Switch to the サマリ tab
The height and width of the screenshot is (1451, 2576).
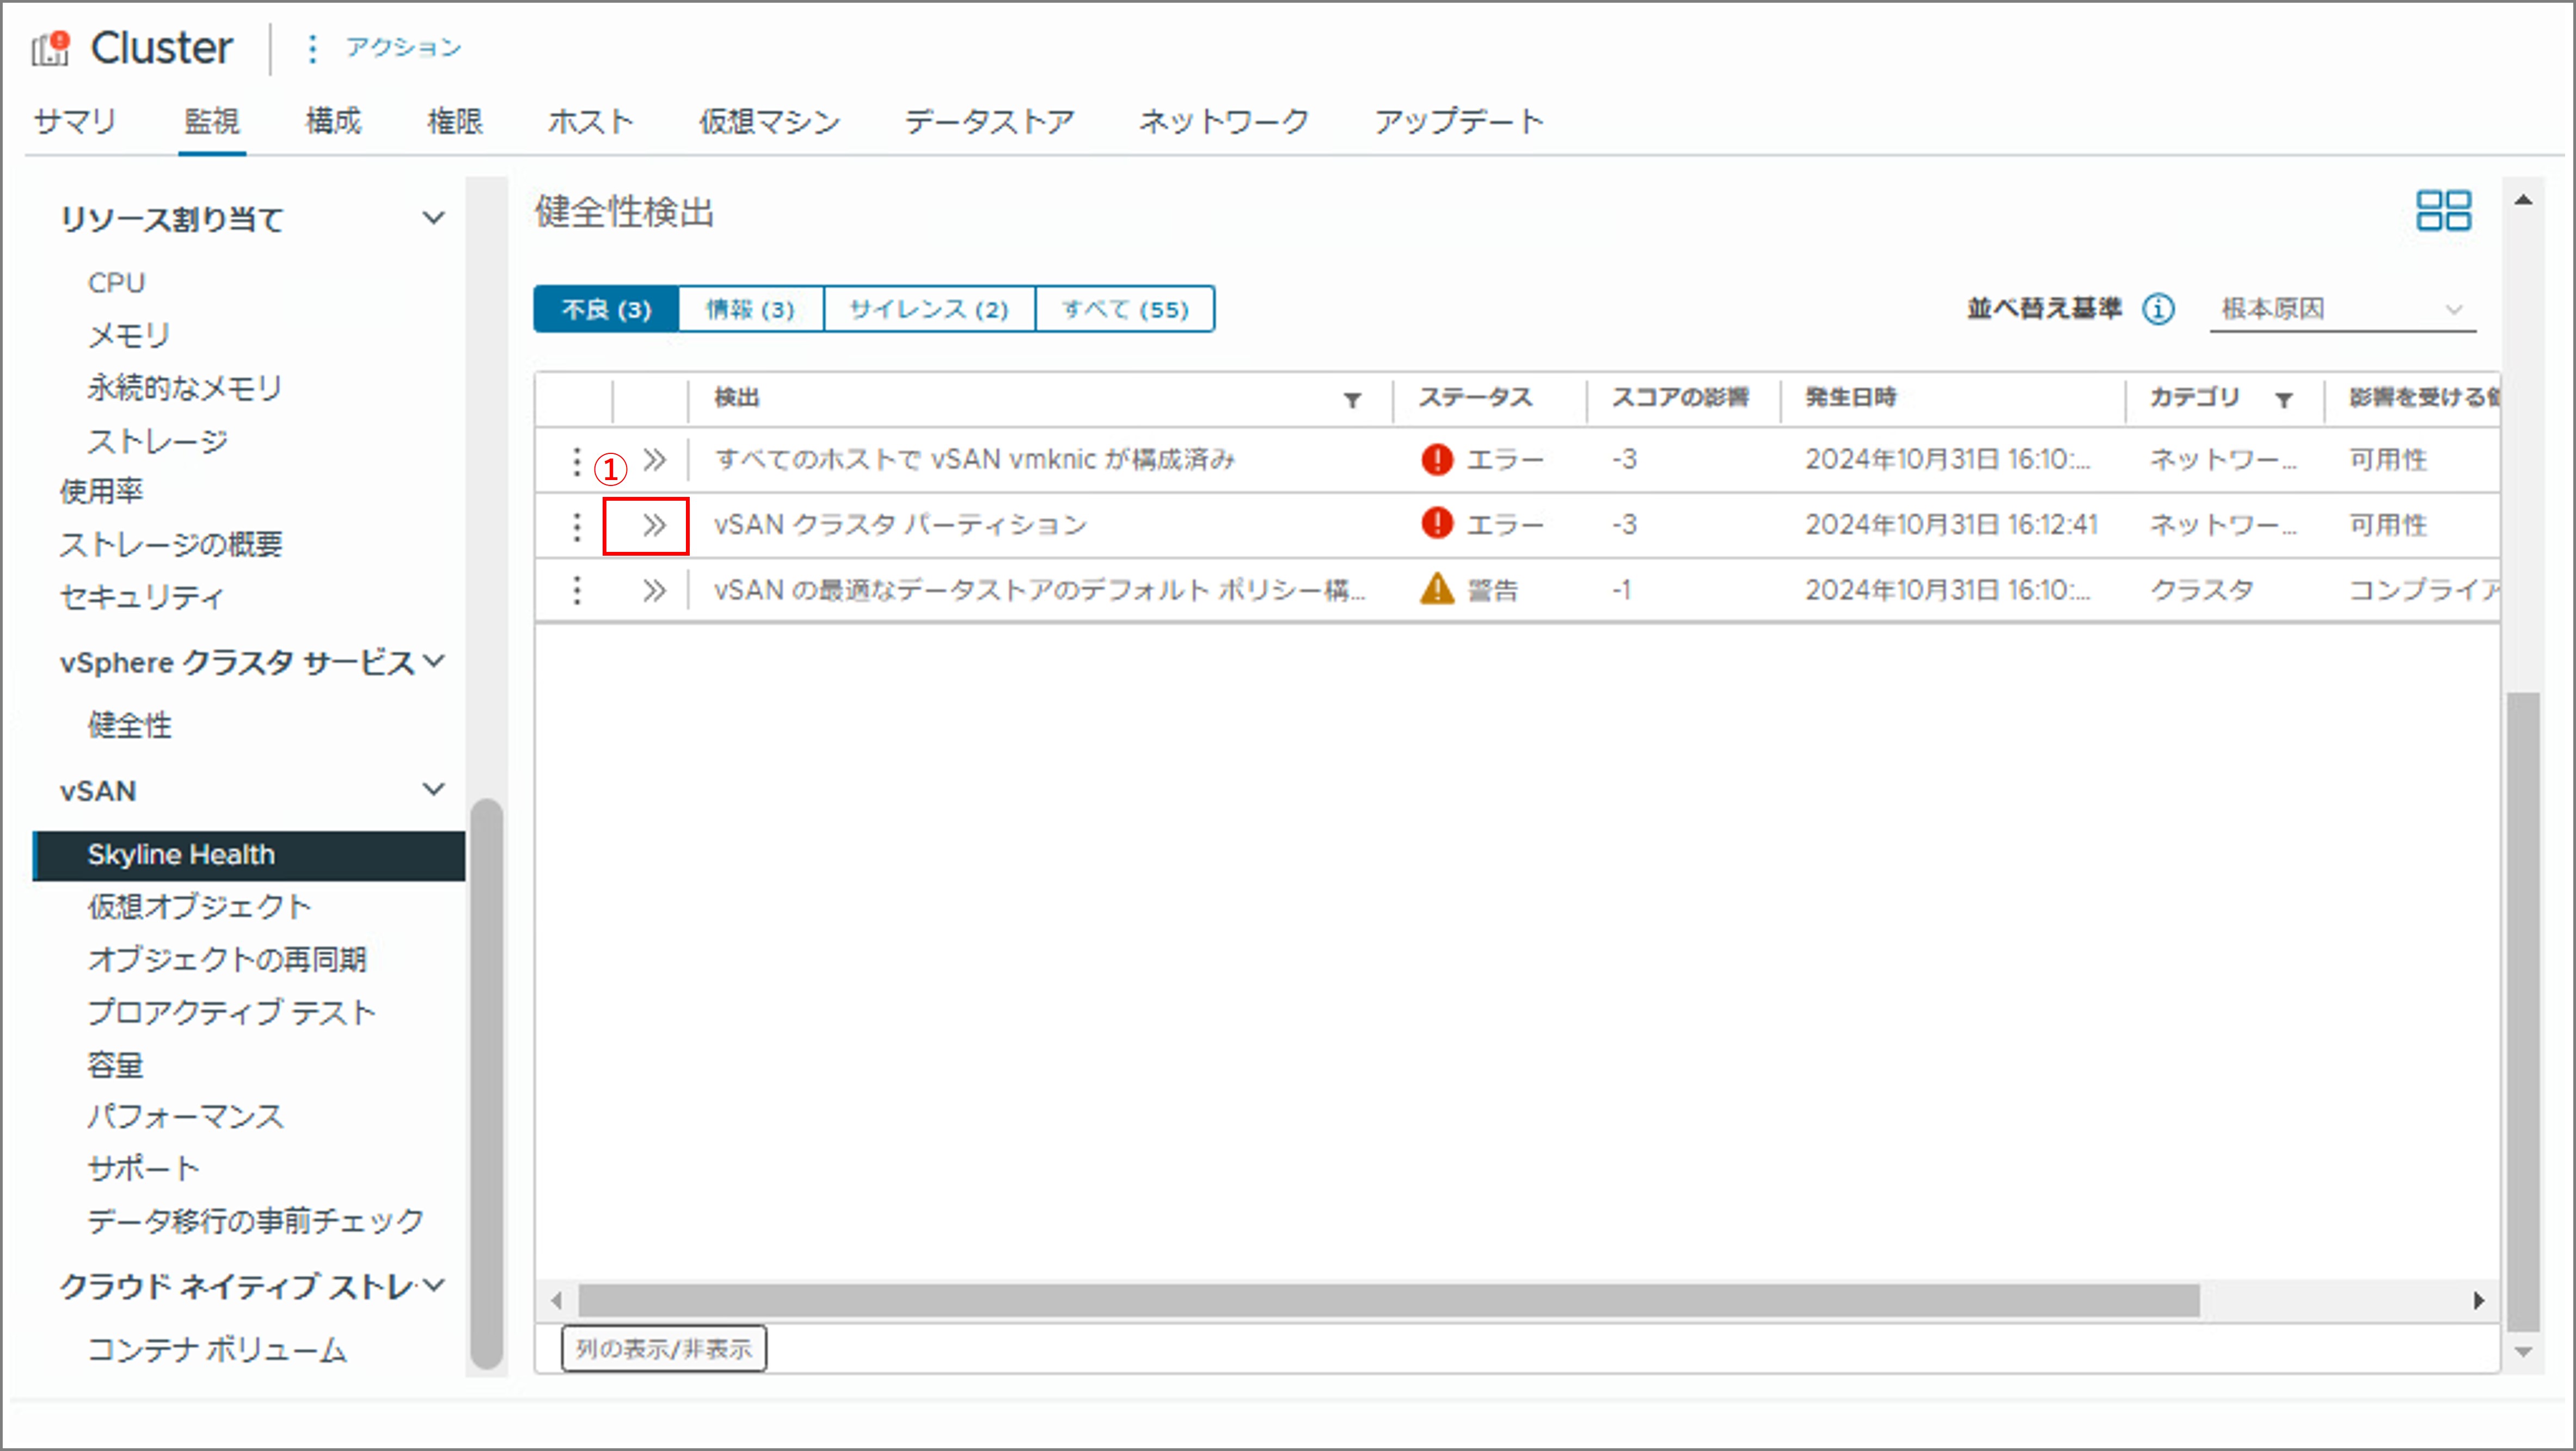point(75,121)
